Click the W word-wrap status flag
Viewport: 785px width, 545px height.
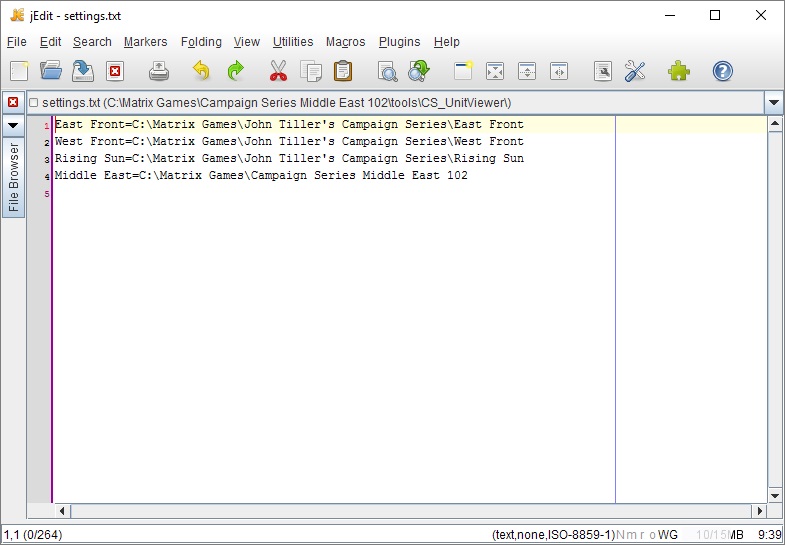pos(663,534)
